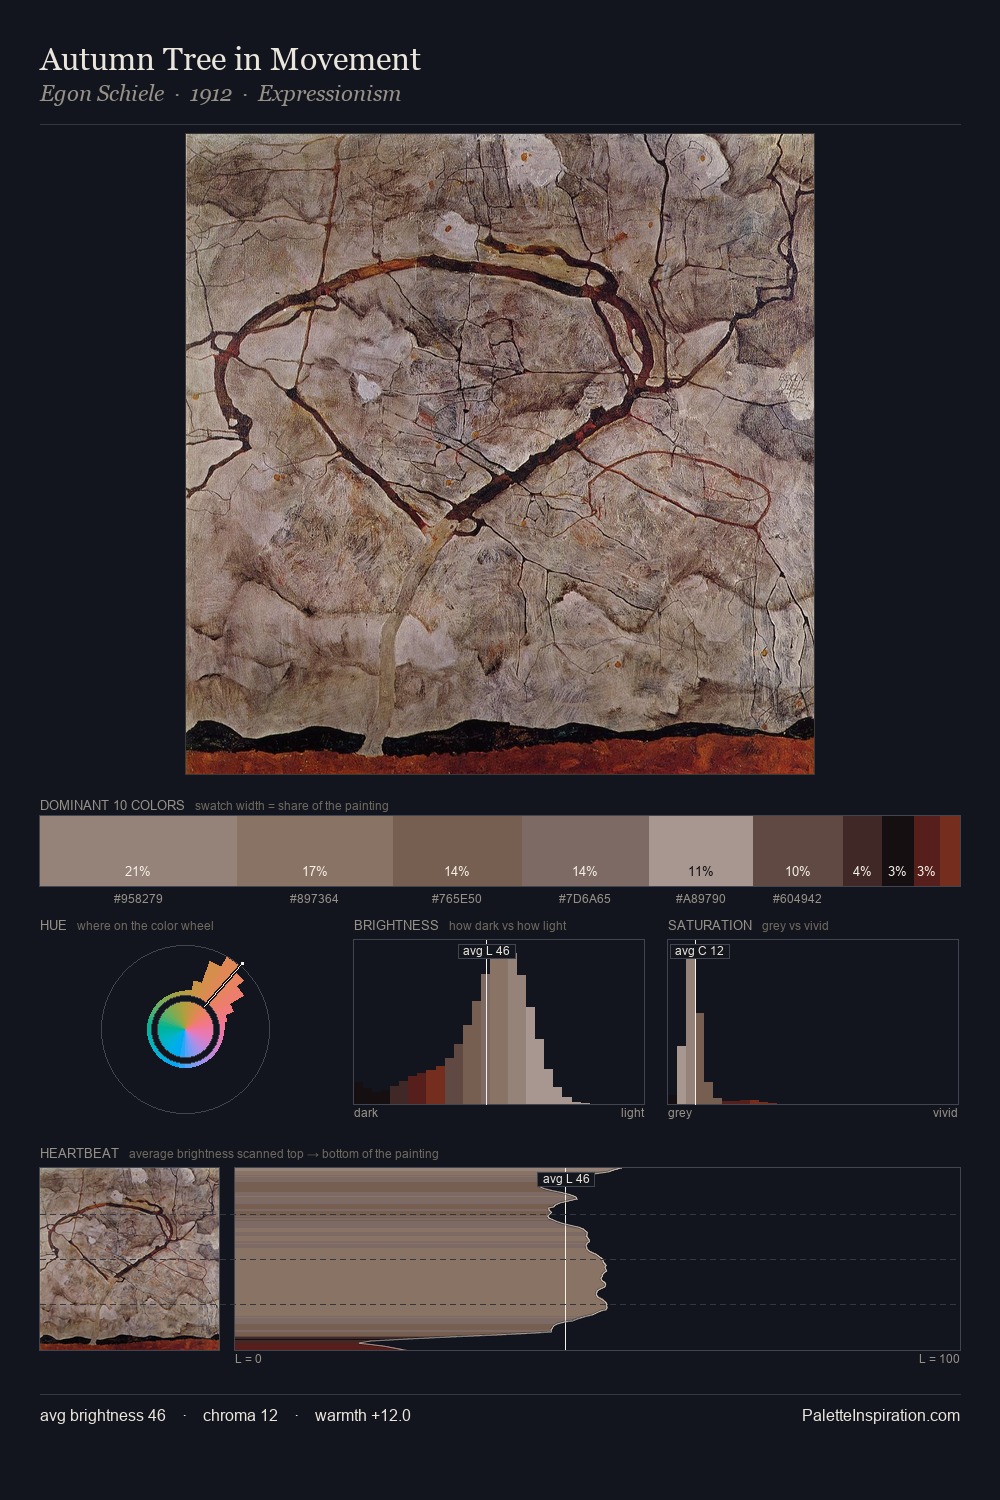Select the narrow rust swatch at palette end

[950, 851]
